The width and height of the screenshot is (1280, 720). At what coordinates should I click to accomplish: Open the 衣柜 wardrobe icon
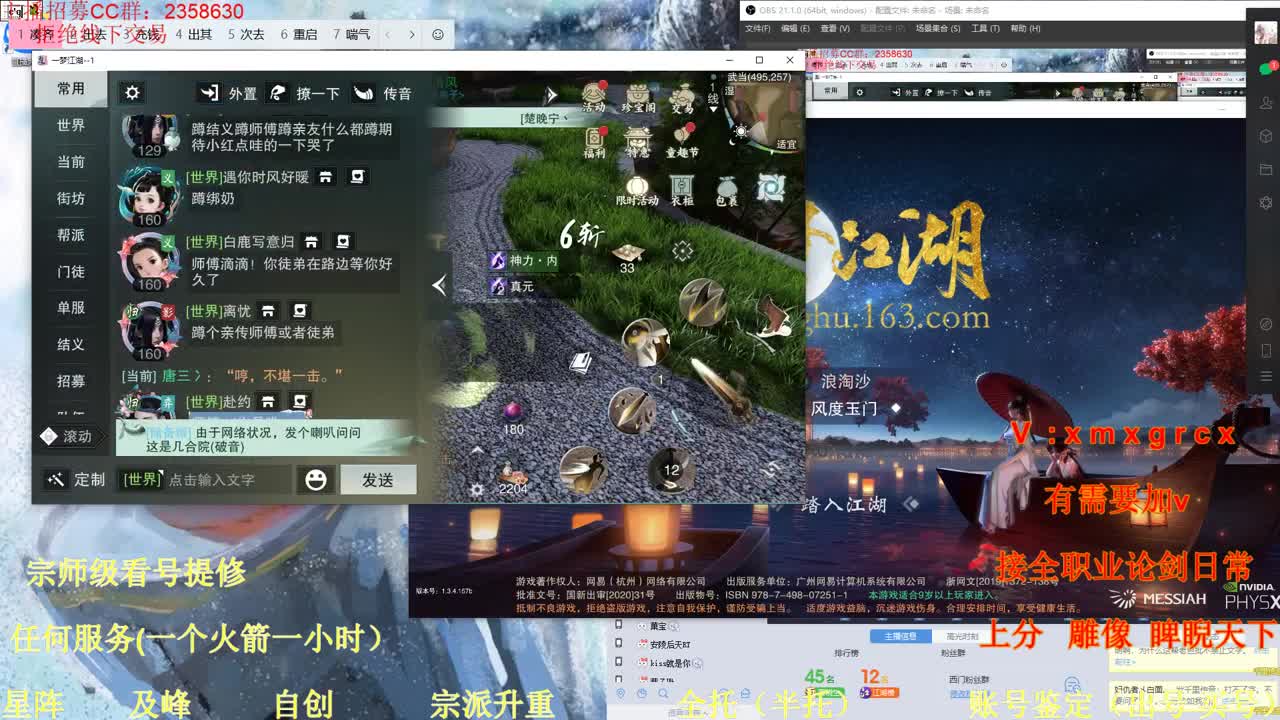682,190
